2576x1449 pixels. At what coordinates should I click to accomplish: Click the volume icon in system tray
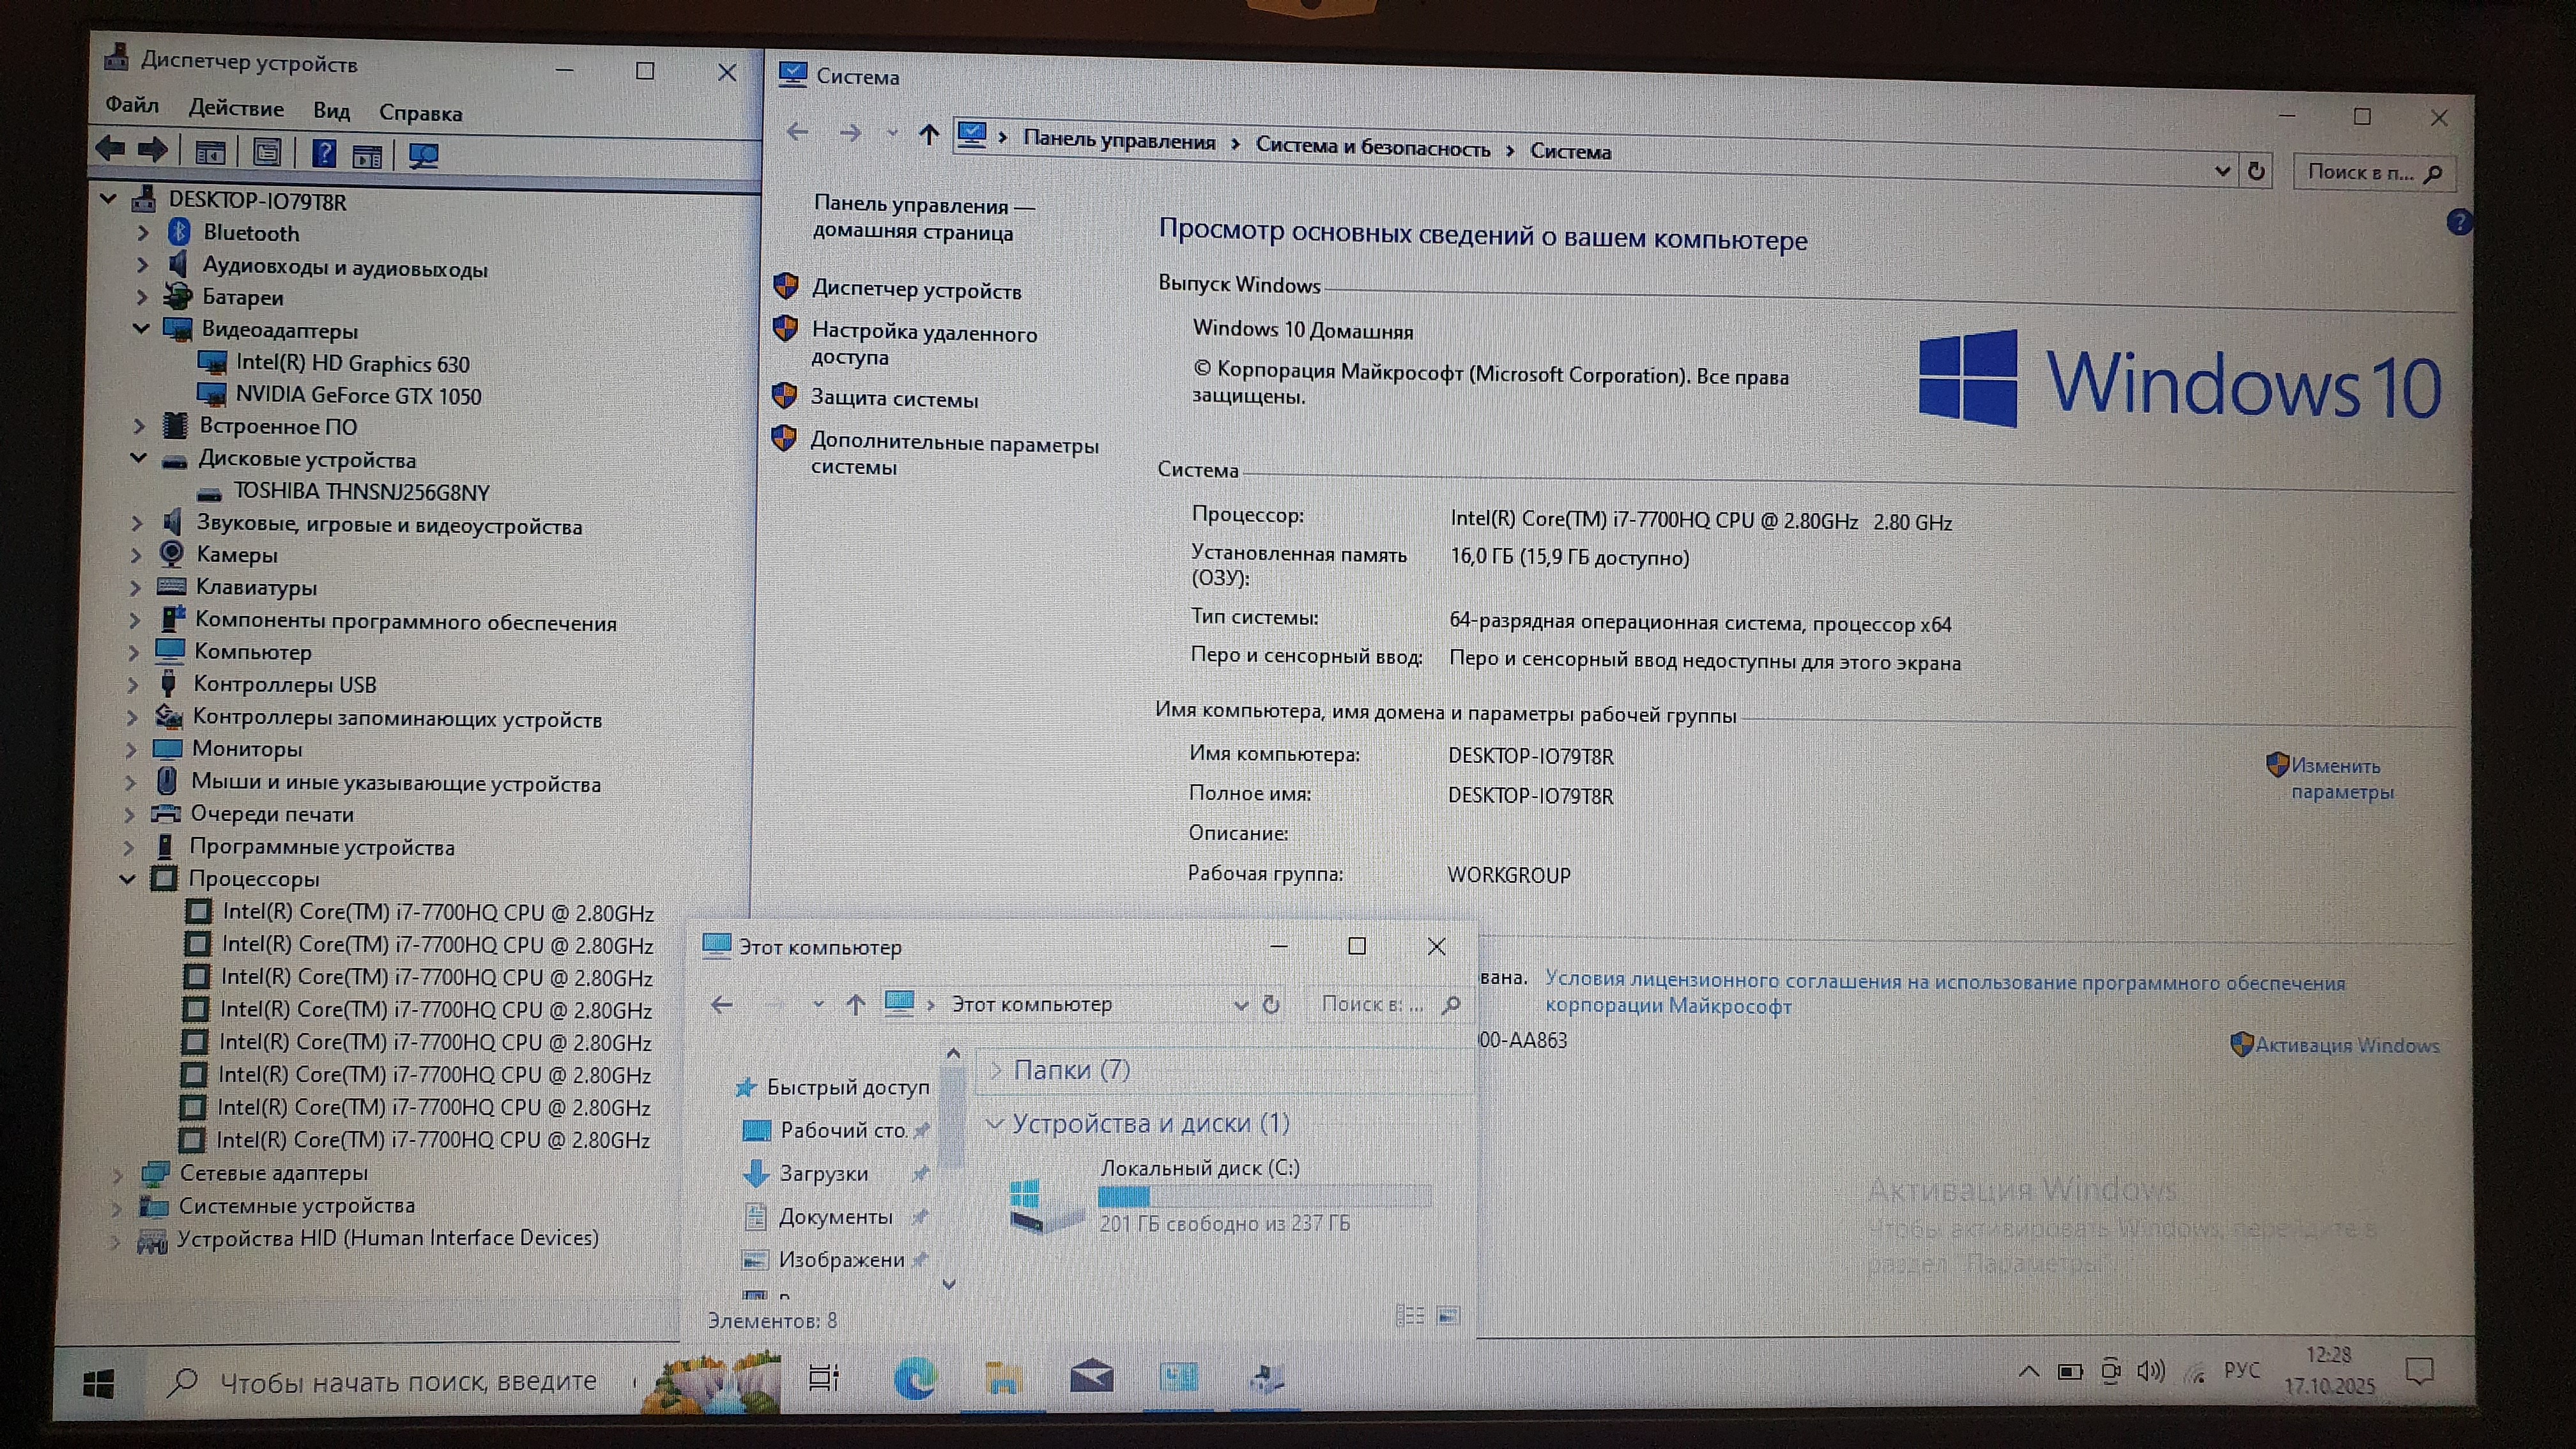pyautogui.click(x=2150, y=1371)
